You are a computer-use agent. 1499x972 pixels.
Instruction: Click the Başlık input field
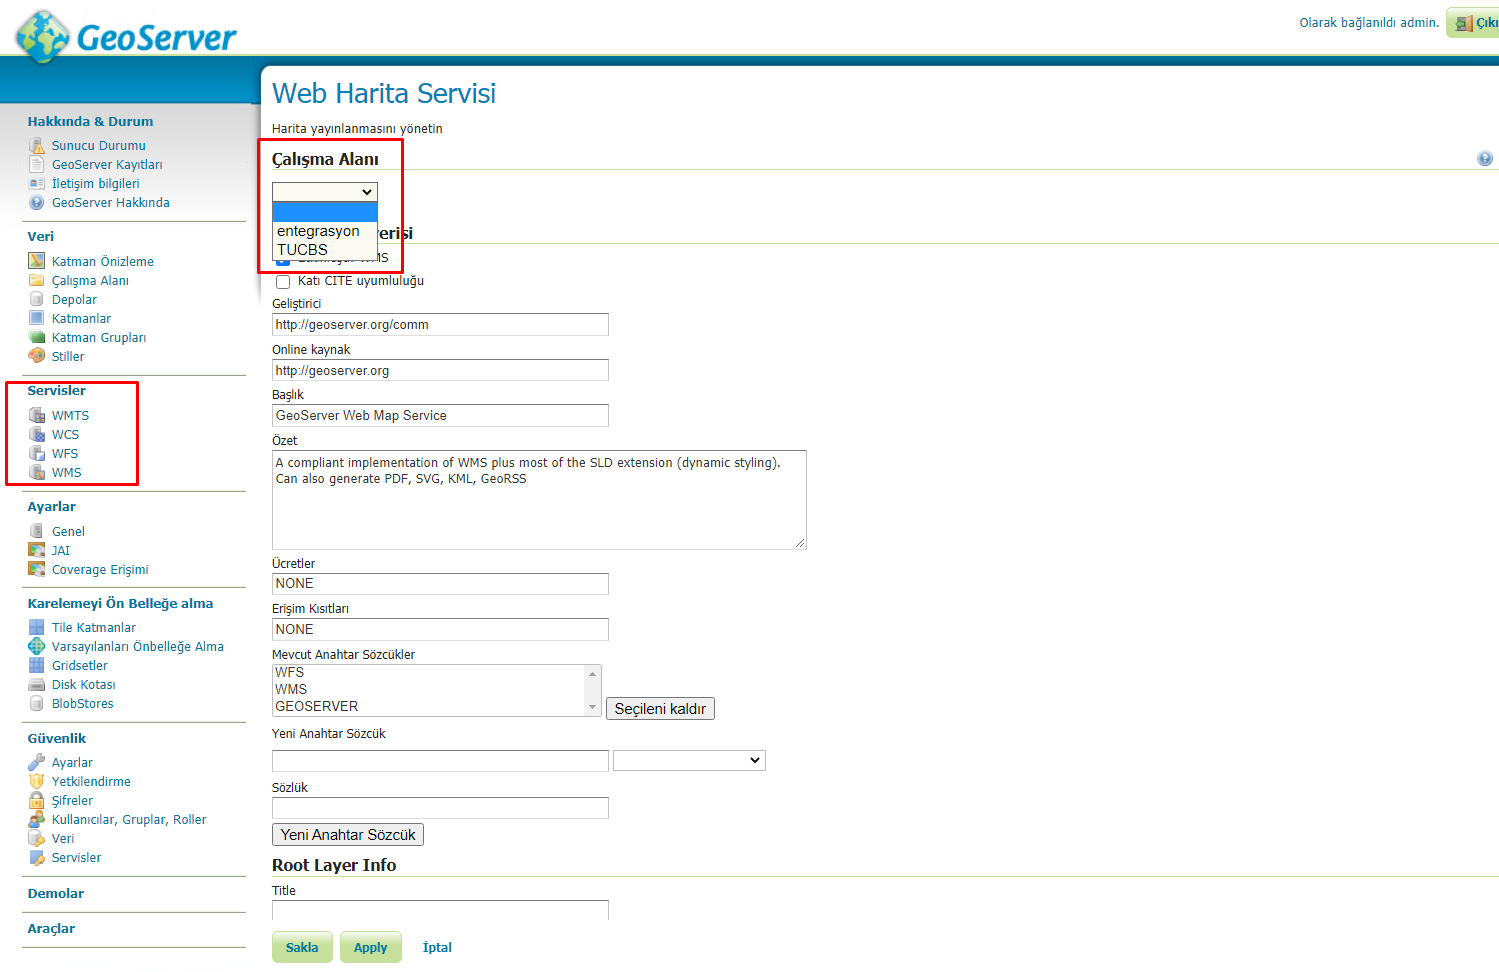(440, 416)
